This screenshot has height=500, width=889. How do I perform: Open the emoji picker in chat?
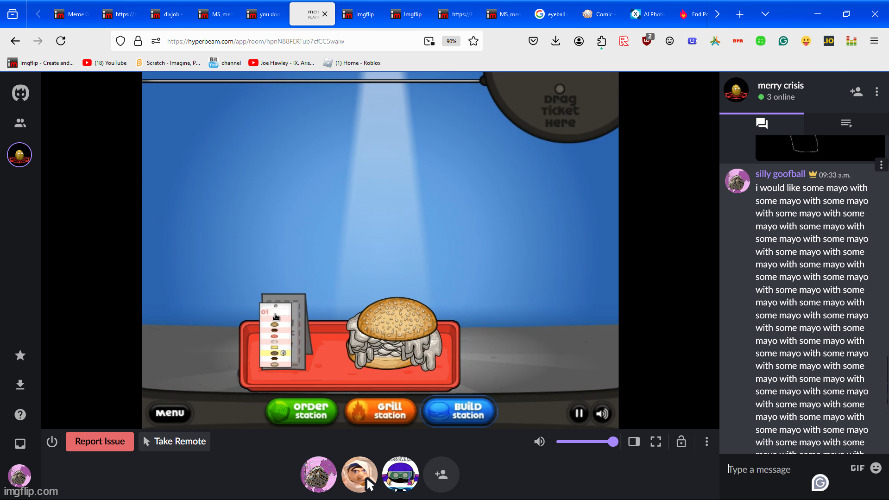click(x=876, y=468)
